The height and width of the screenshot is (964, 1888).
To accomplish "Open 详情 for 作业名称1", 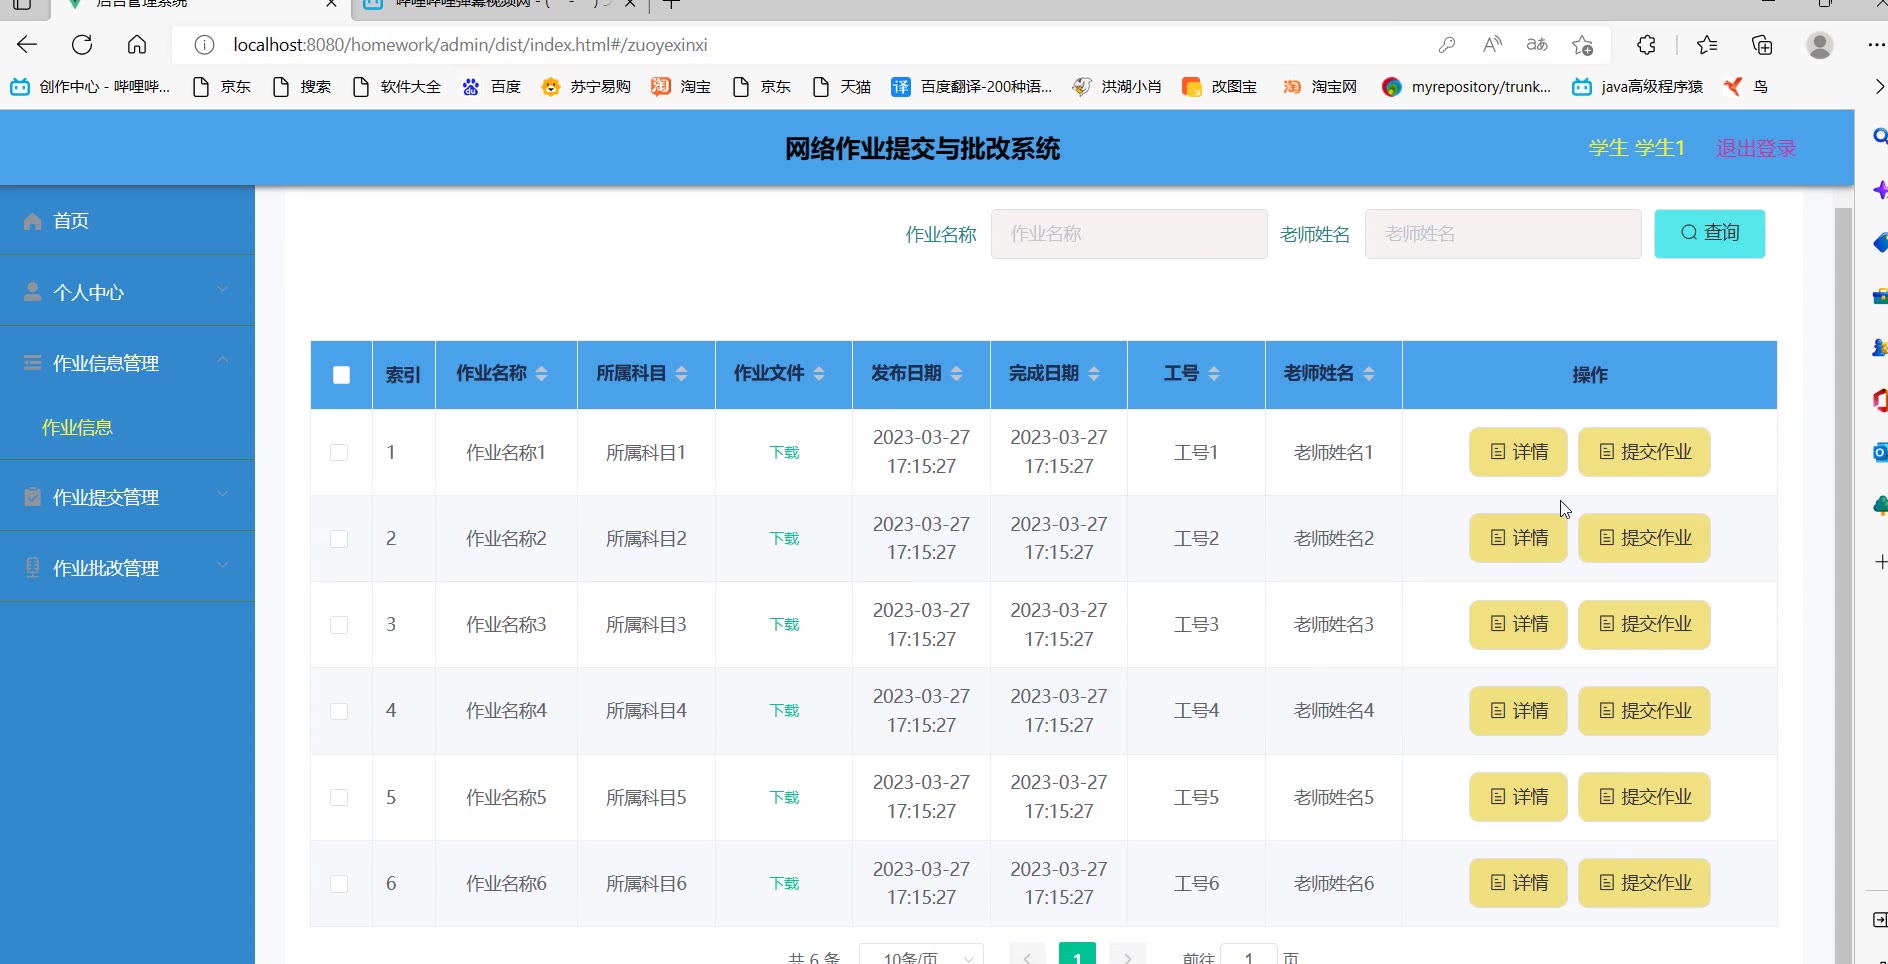I will click(x=1518, y=452).
